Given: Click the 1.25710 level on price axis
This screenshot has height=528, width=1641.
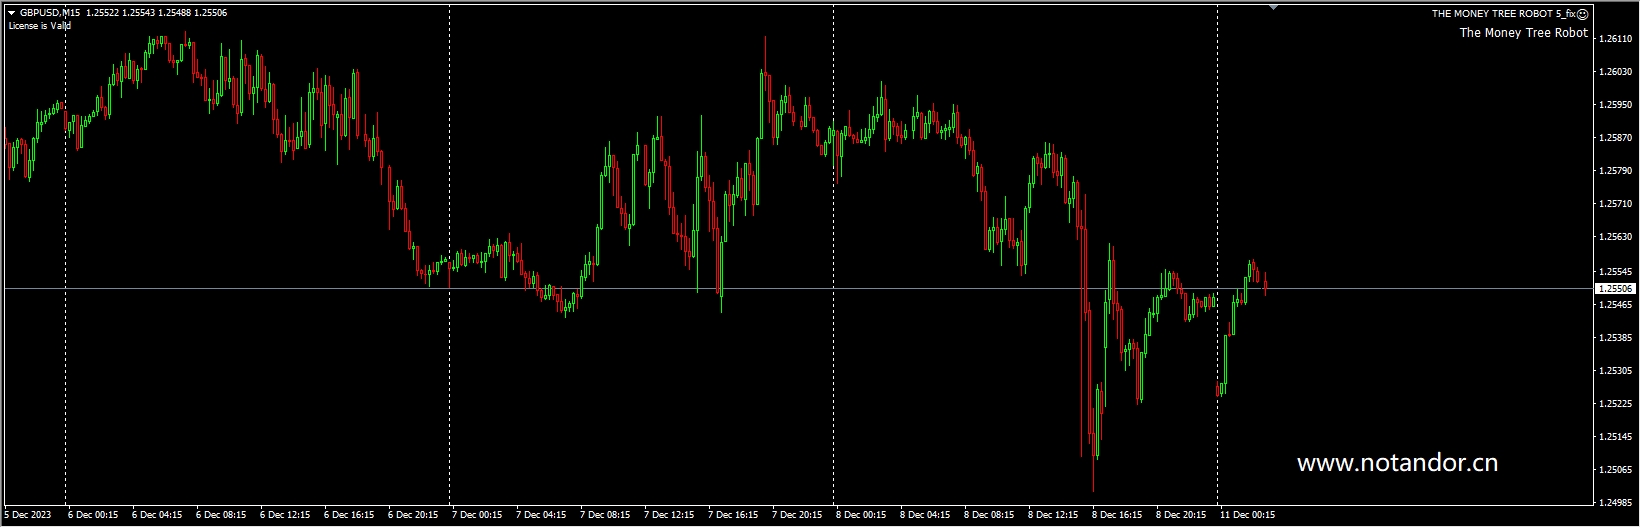Looking at the screenshot, I should (x=1616, y=204).
